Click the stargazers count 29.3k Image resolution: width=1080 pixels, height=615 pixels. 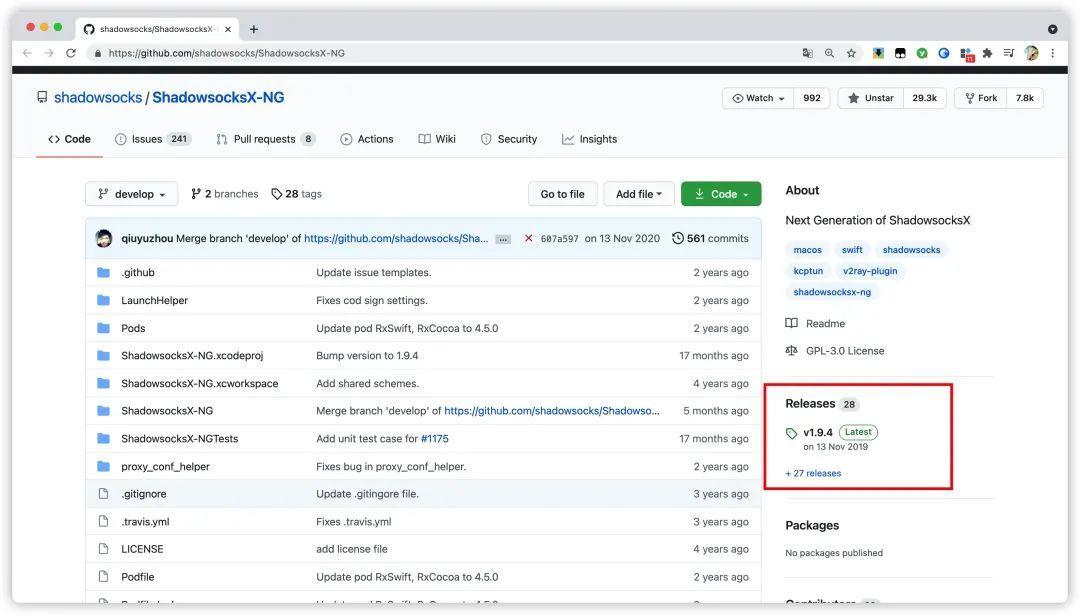pos(924,98)
